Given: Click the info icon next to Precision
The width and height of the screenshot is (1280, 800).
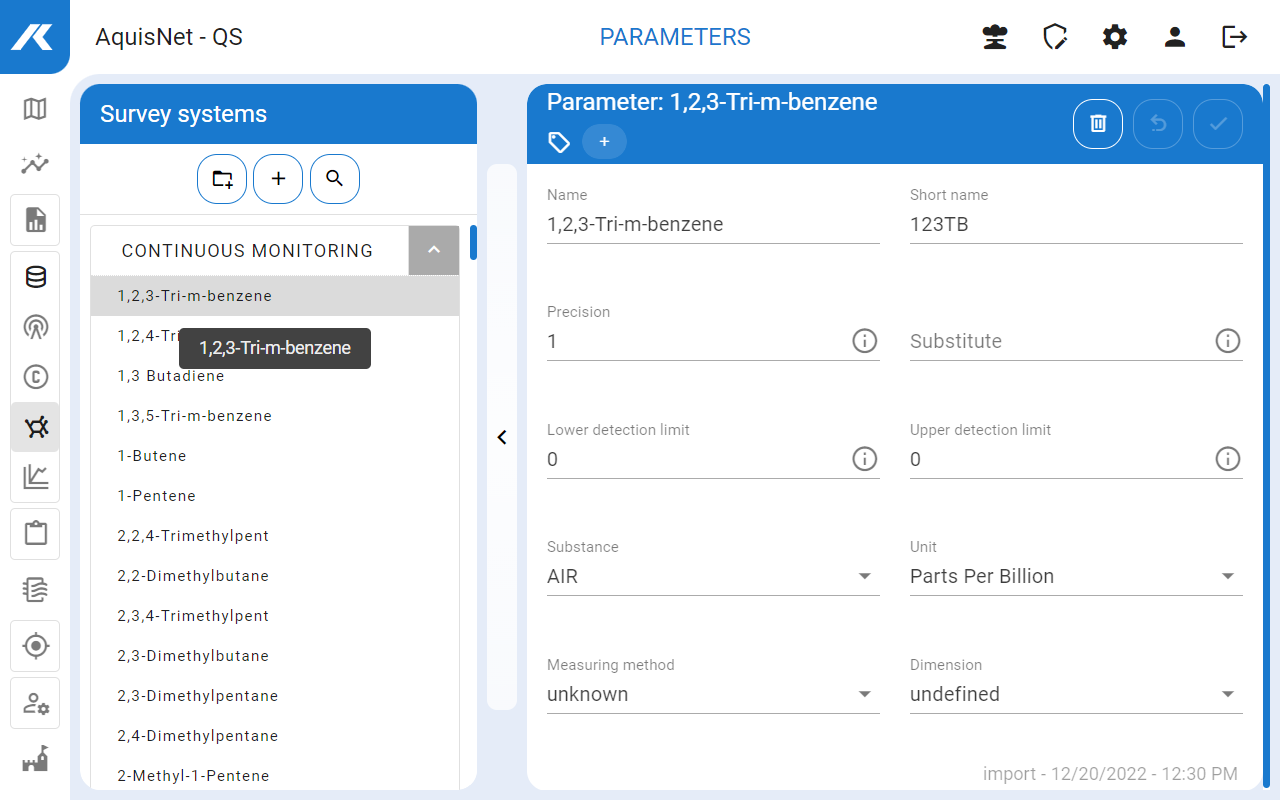Looking at the screenshot, I should [x=864, y=341].
